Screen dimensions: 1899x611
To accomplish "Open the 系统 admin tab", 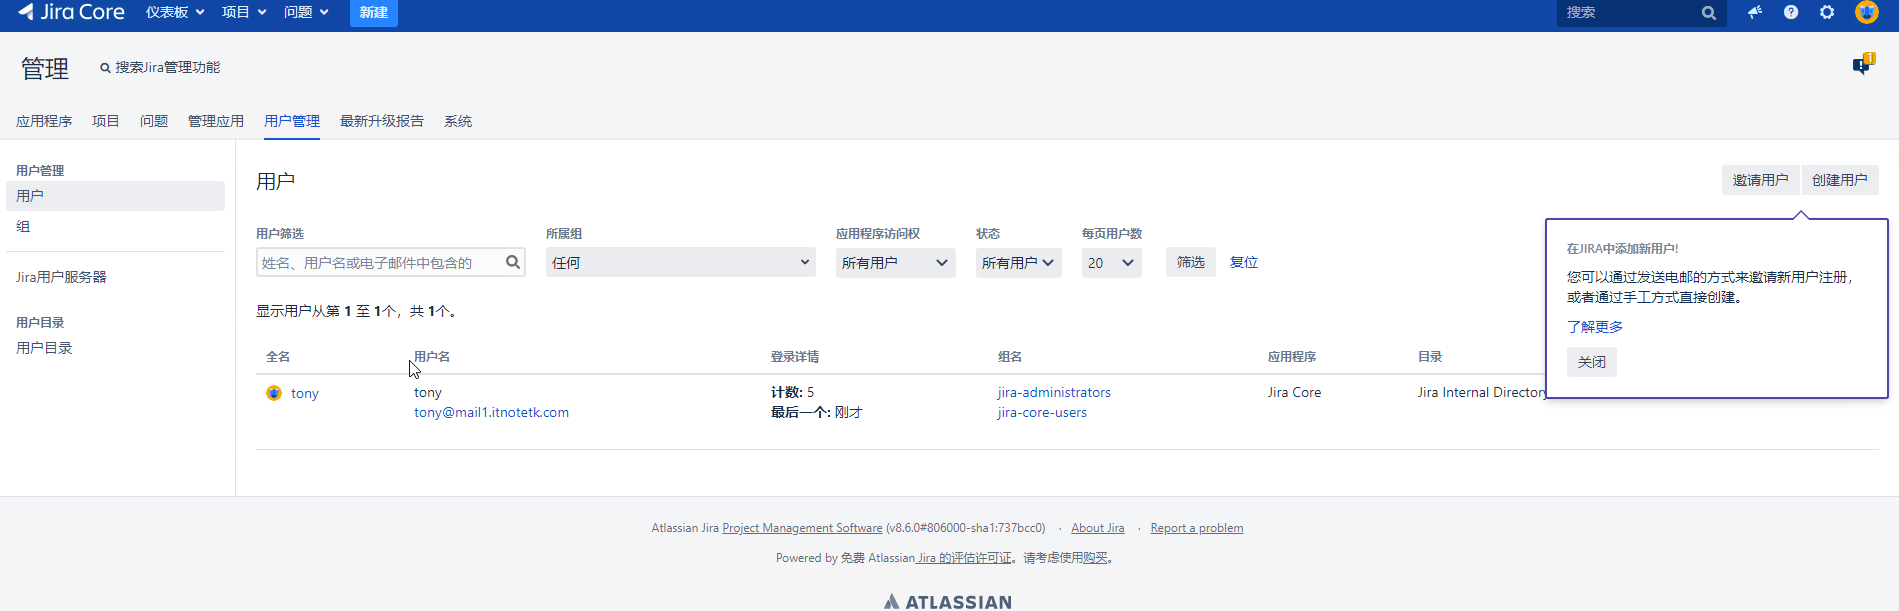I will (458, 121).
